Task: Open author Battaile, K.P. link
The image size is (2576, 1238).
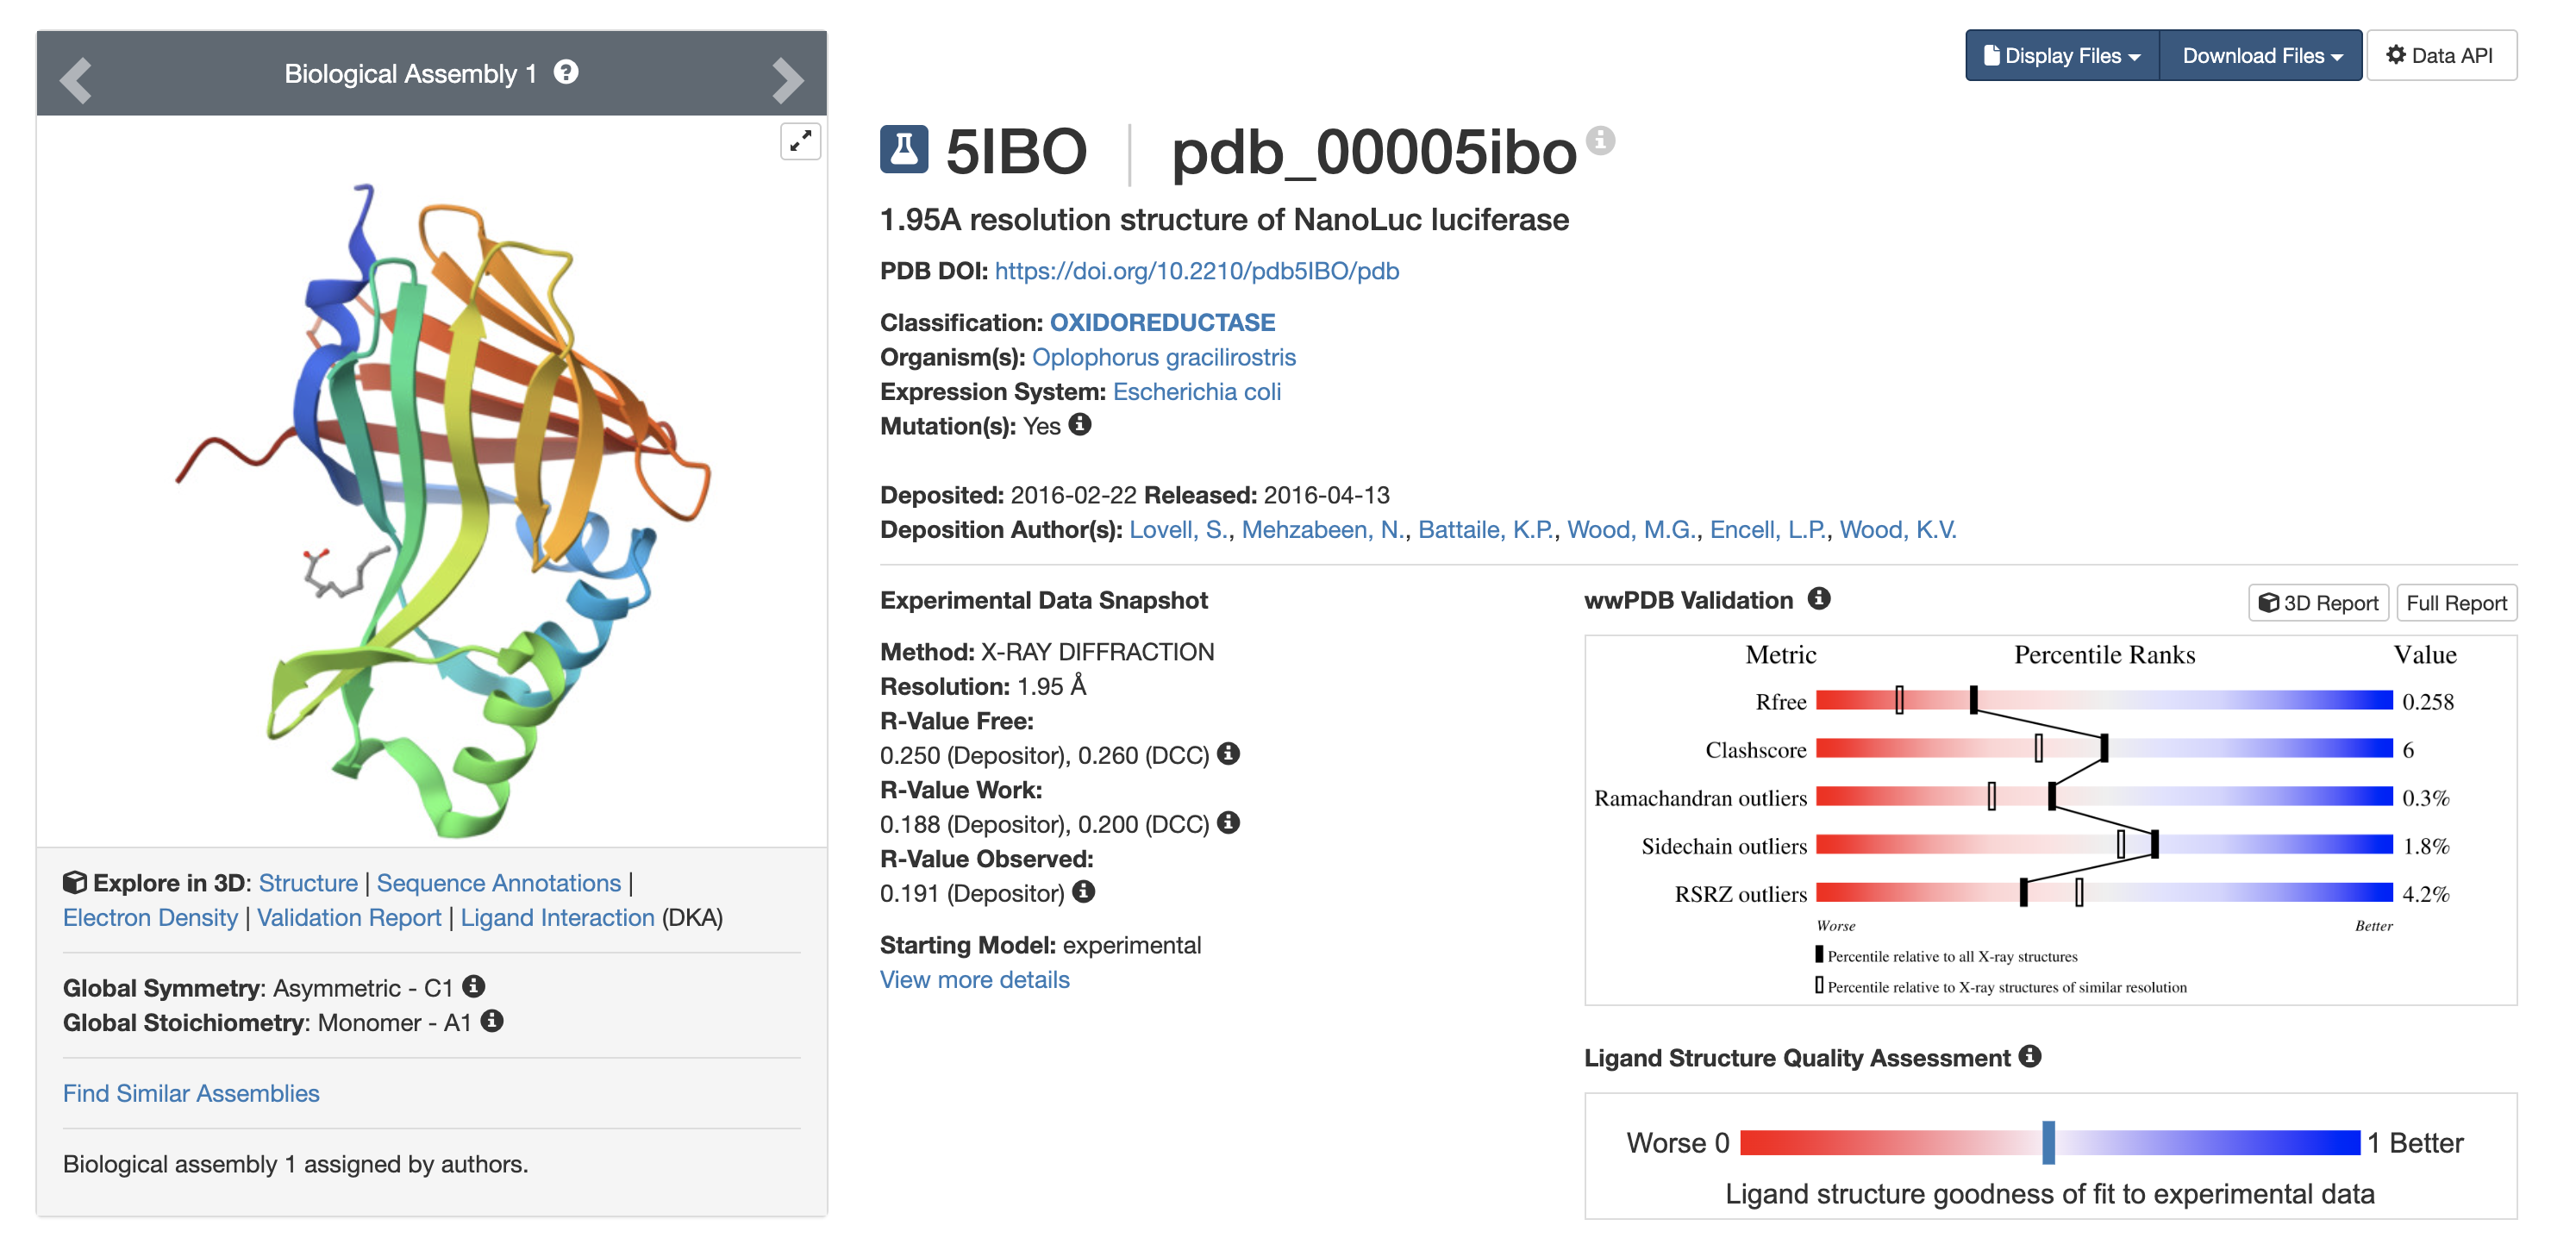Action: tap(1485, 530)
